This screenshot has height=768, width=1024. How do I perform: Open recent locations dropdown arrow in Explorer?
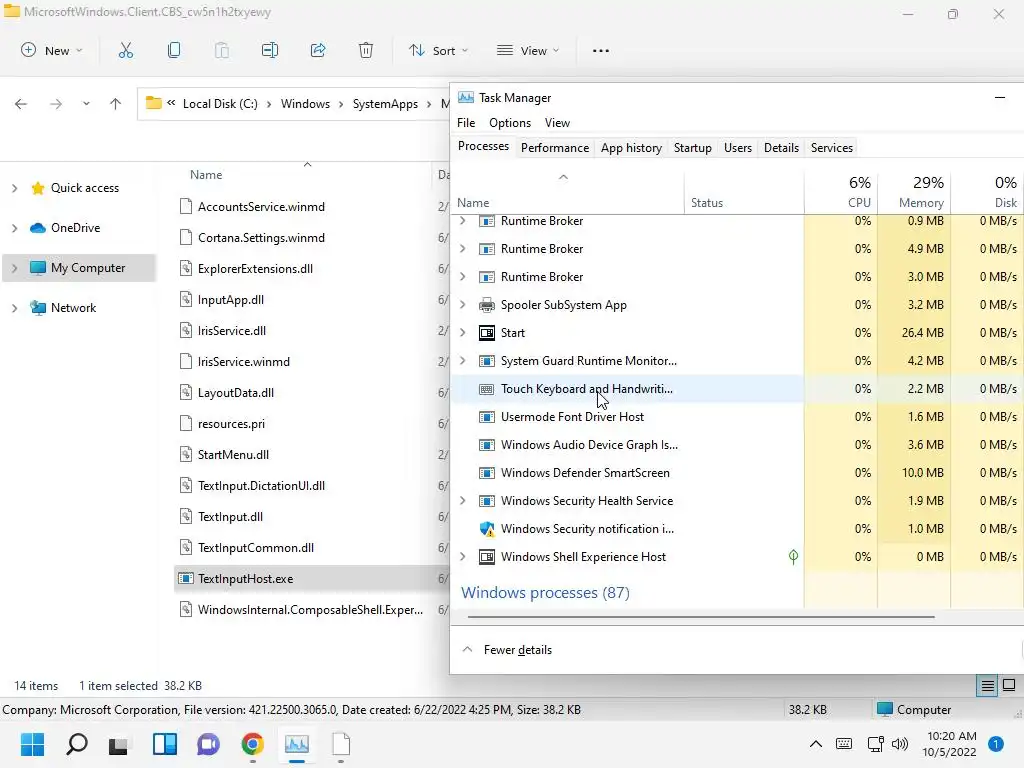(86, 104)
